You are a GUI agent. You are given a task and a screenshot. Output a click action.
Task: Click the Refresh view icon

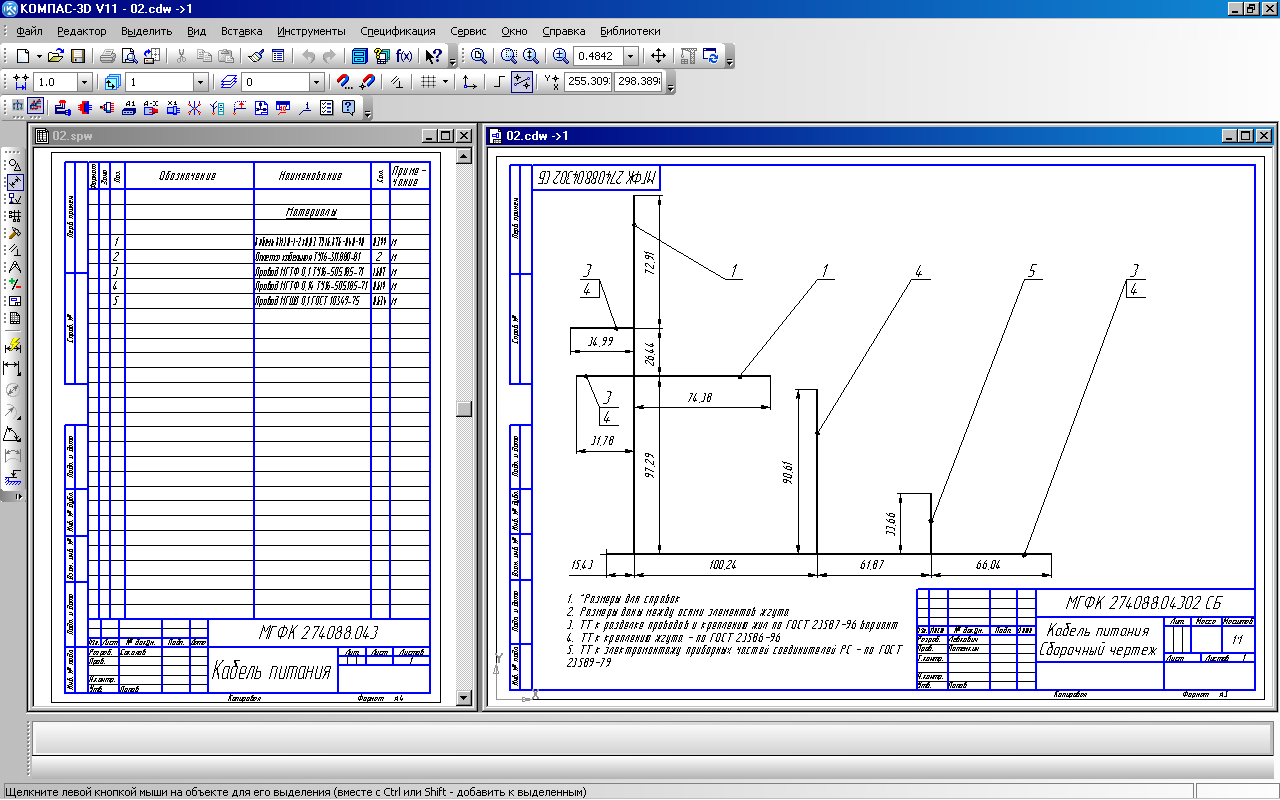point(711,56)
